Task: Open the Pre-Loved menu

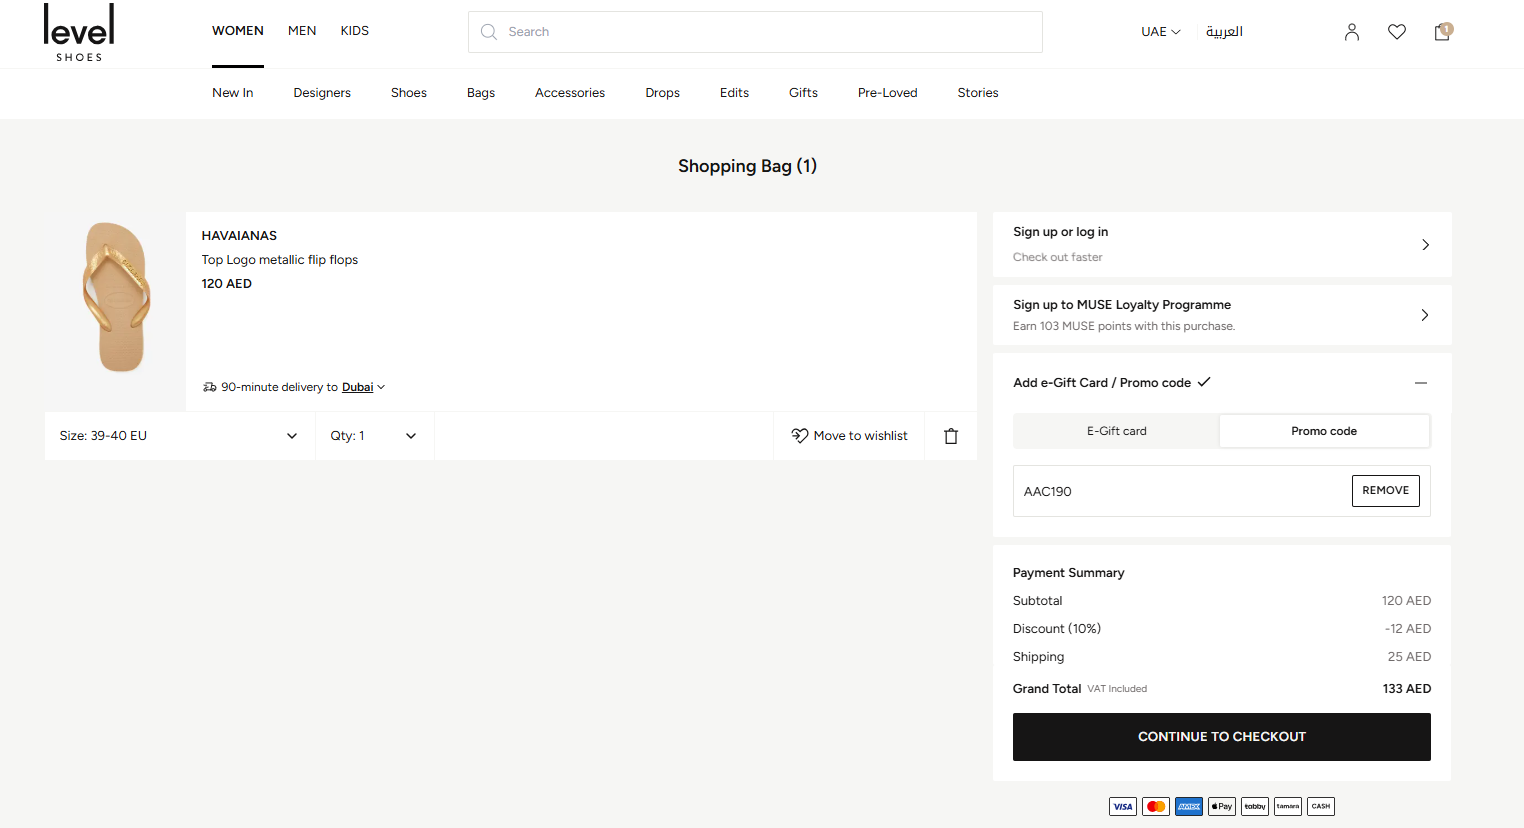Action: [x=888, y=93]
